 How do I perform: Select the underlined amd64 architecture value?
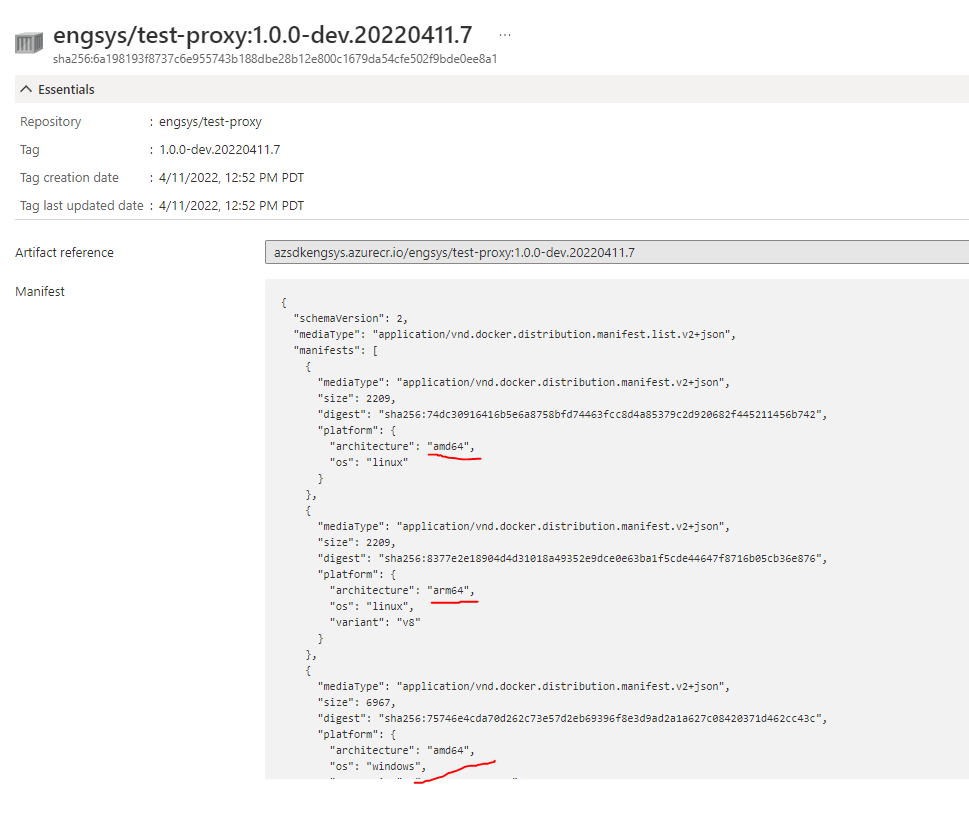pos(452,446)
